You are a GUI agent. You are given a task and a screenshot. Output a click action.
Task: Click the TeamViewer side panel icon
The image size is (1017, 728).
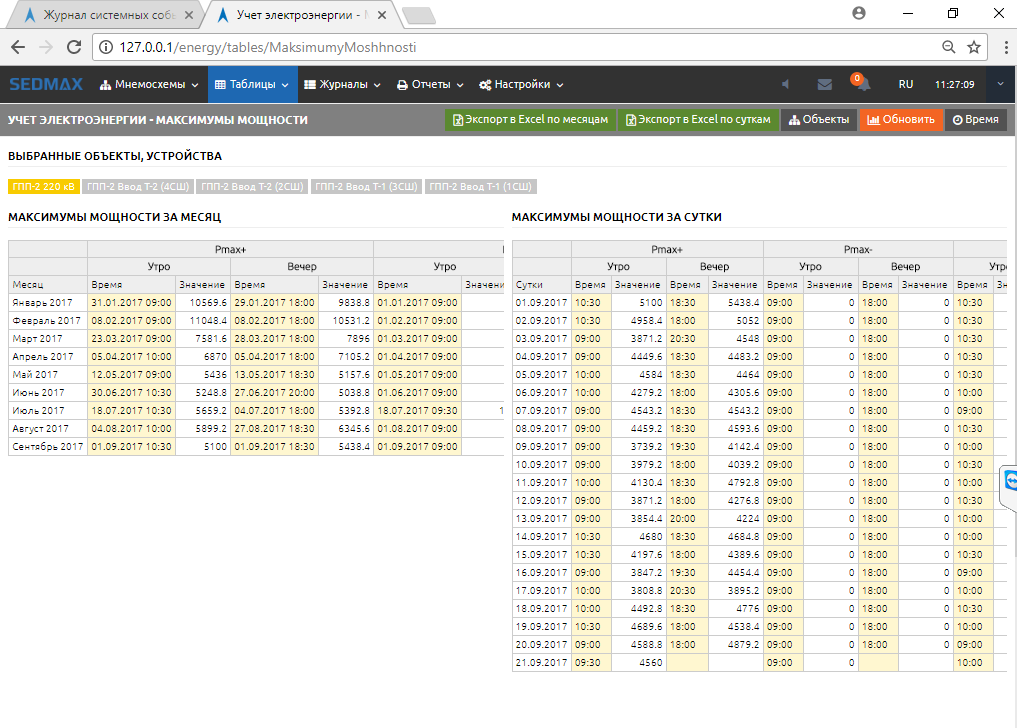click(x=1009, y=481)
